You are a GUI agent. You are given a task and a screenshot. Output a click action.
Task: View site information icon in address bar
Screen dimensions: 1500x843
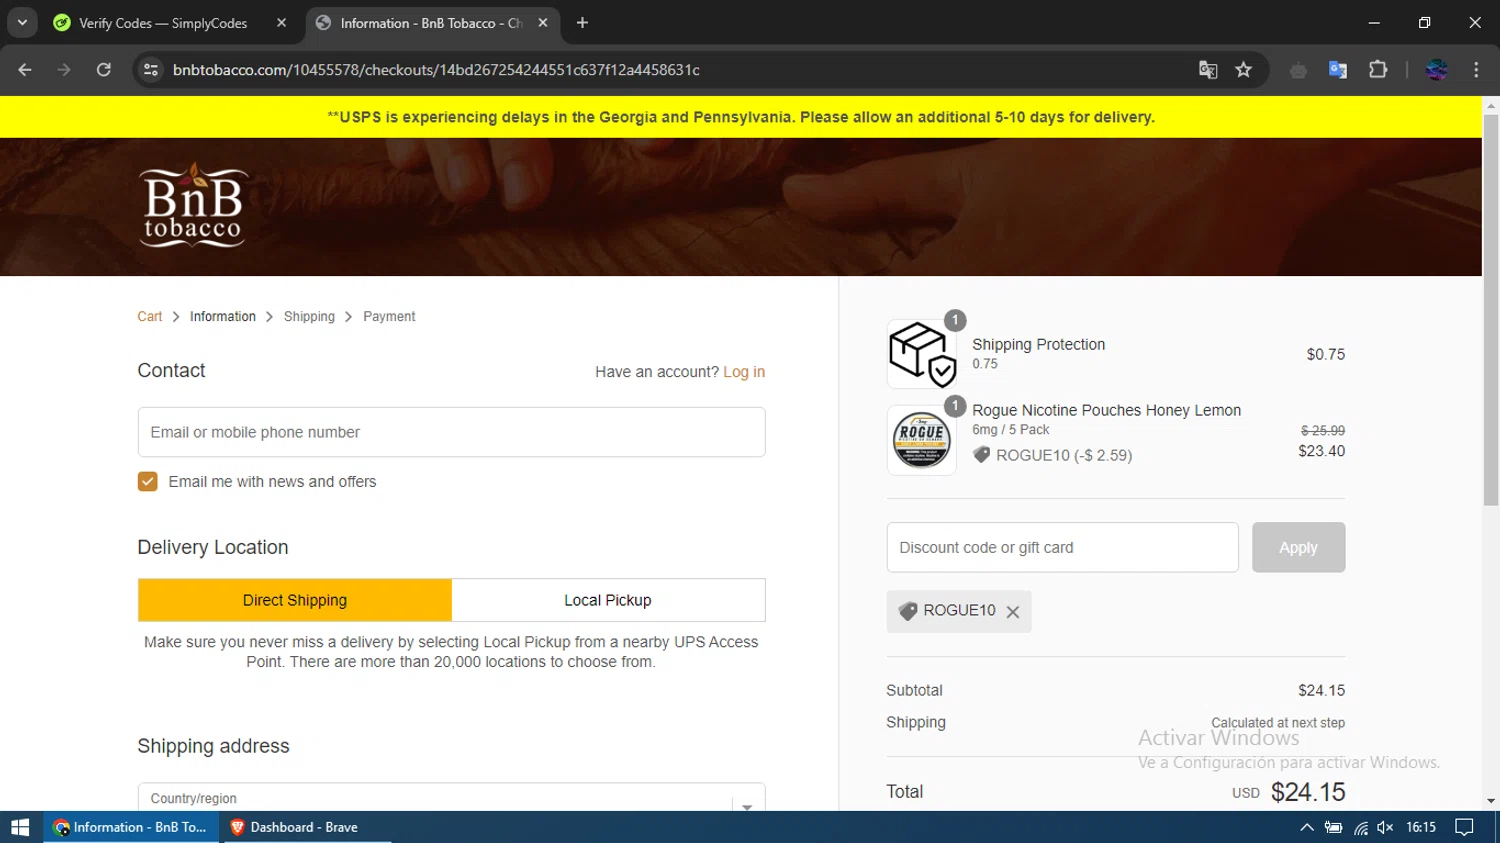151,70
